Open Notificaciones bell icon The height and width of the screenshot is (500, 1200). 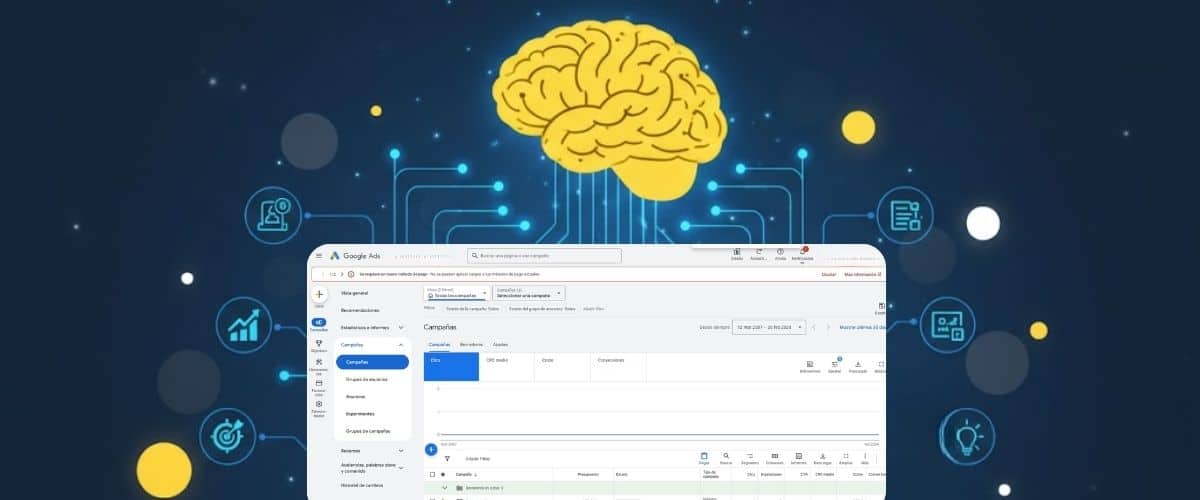point(801,252)
